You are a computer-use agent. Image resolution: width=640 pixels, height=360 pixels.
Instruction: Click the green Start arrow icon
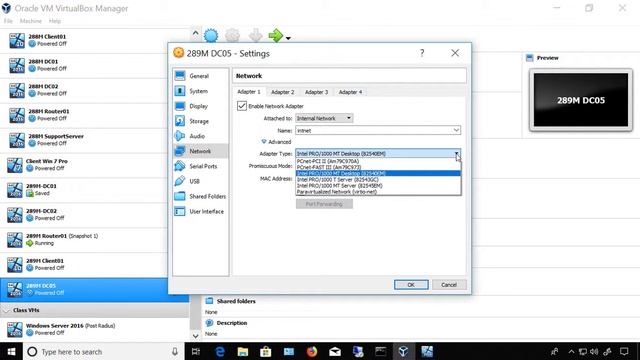276,36
